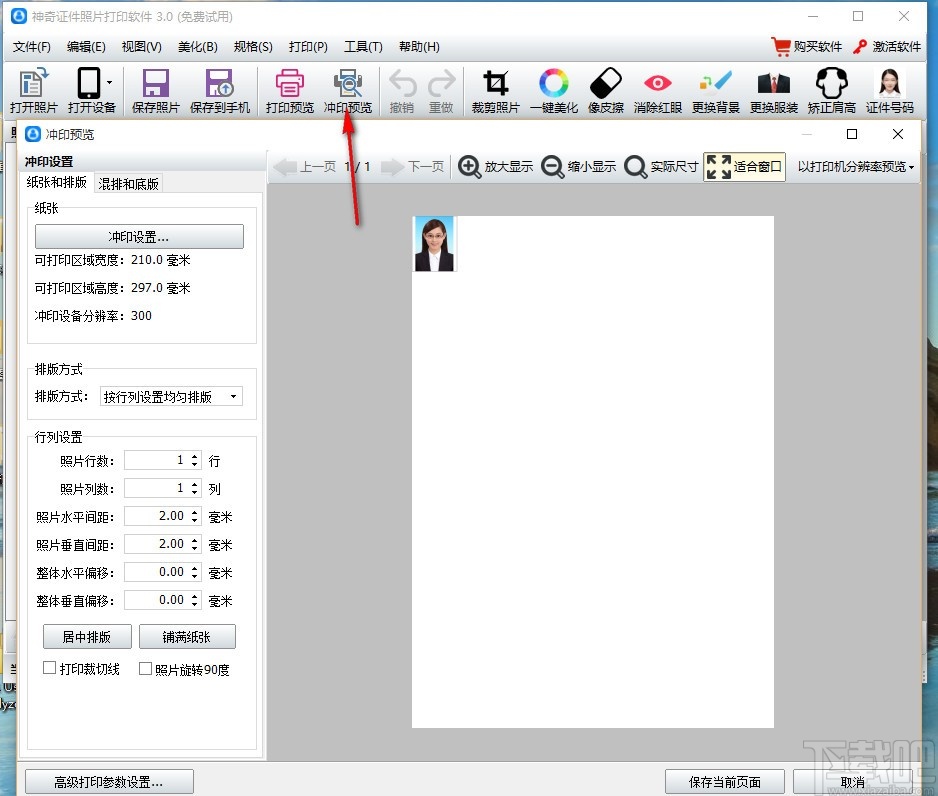The height and width of the screenshot is (796, 938).
Task: Click the 打开设备 phone icon
Action: [x=89, y=83]
